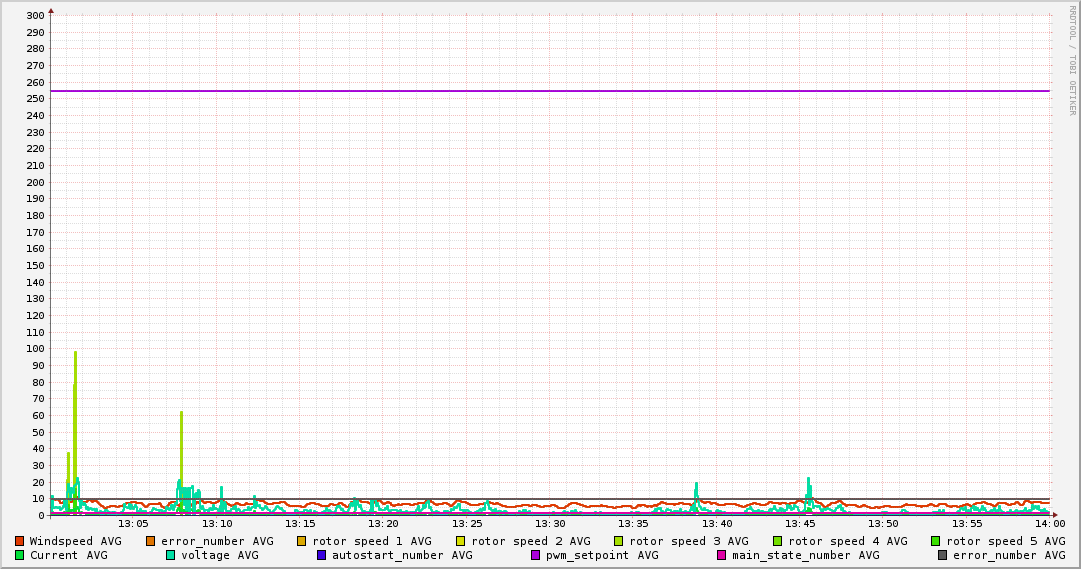This screenshot has width=1081, height=569.
Task: Click the 50 value on the y-axis
Action: (x=38, y=432)
